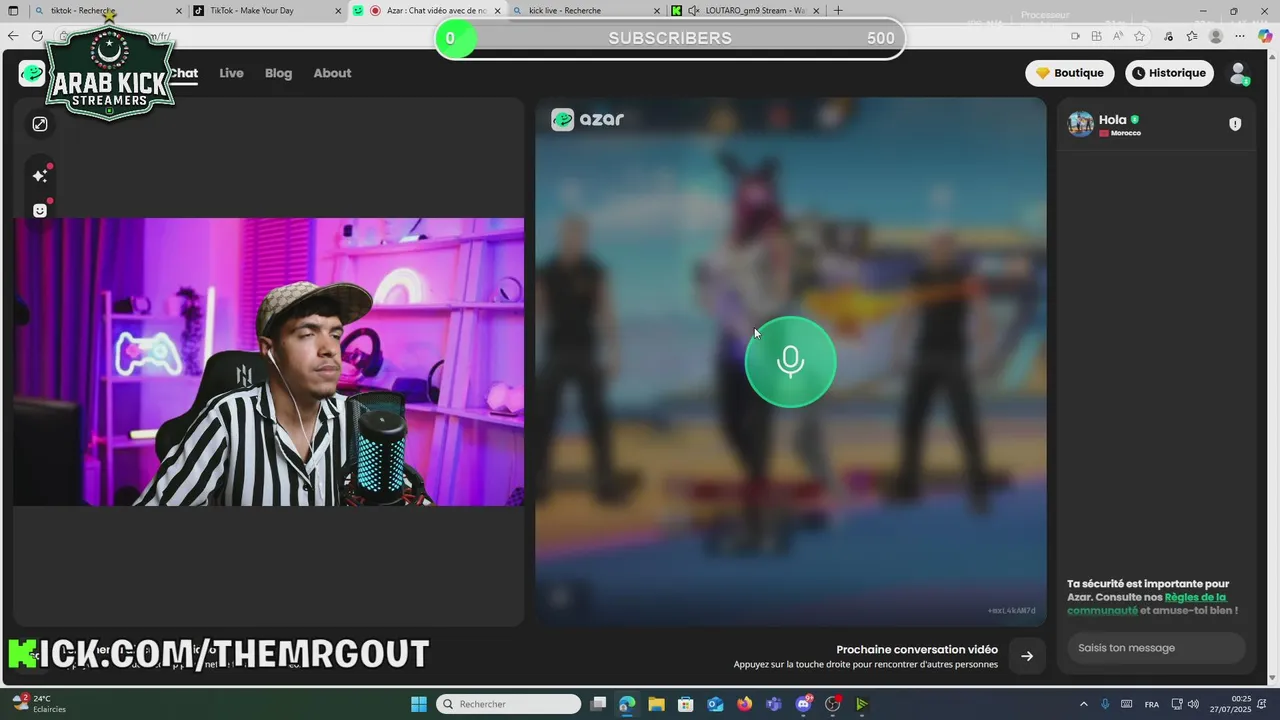Click Hola's profile avatar
Viewport: 1280px width, 720px height.
coord(1080,124)
